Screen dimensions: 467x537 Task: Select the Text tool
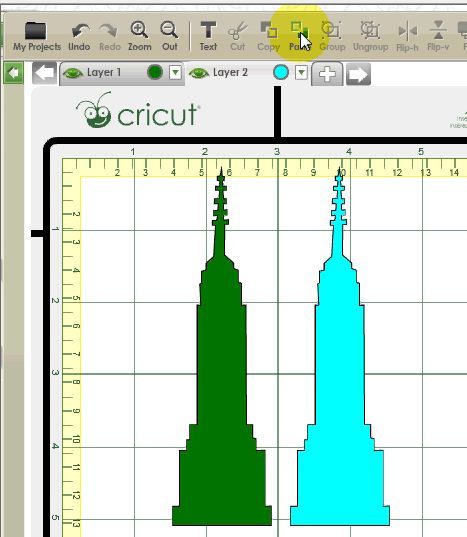208,36
